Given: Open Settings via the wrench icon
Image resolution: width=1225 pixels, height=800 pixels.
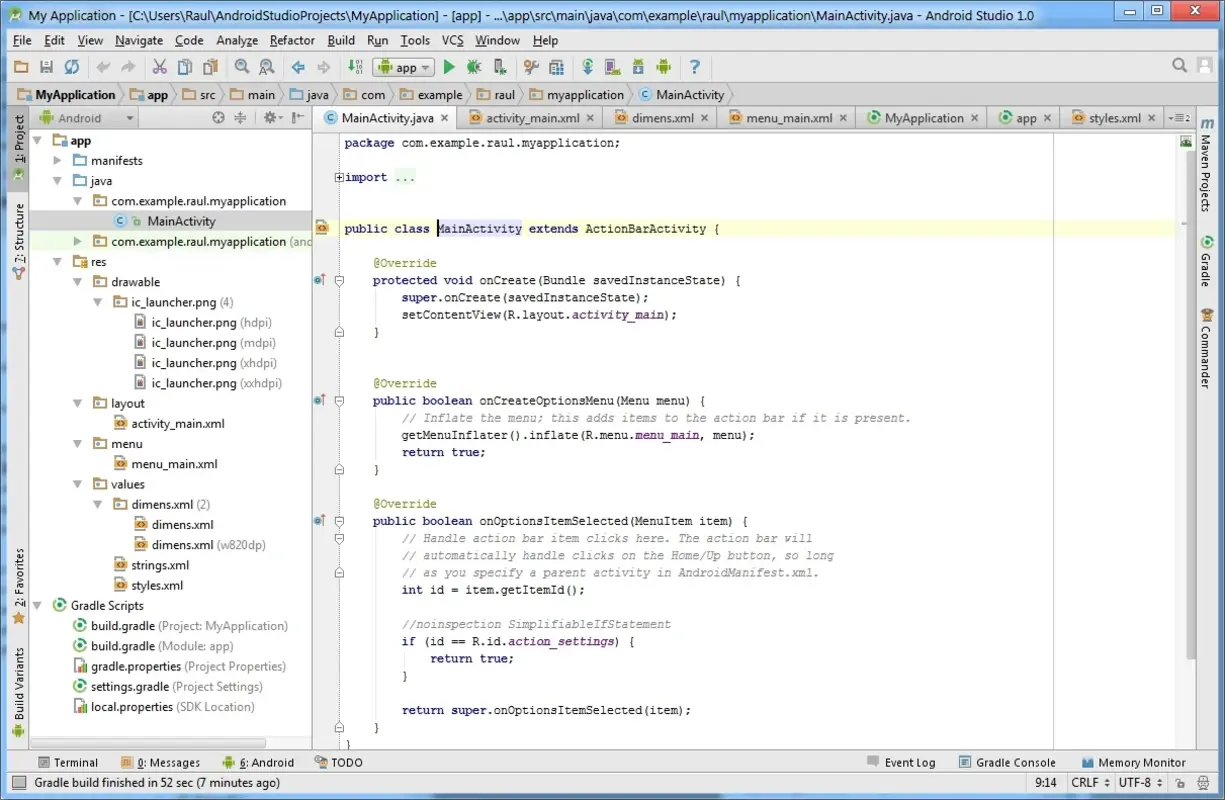Looking at the screenshot, I should [530, 67].
